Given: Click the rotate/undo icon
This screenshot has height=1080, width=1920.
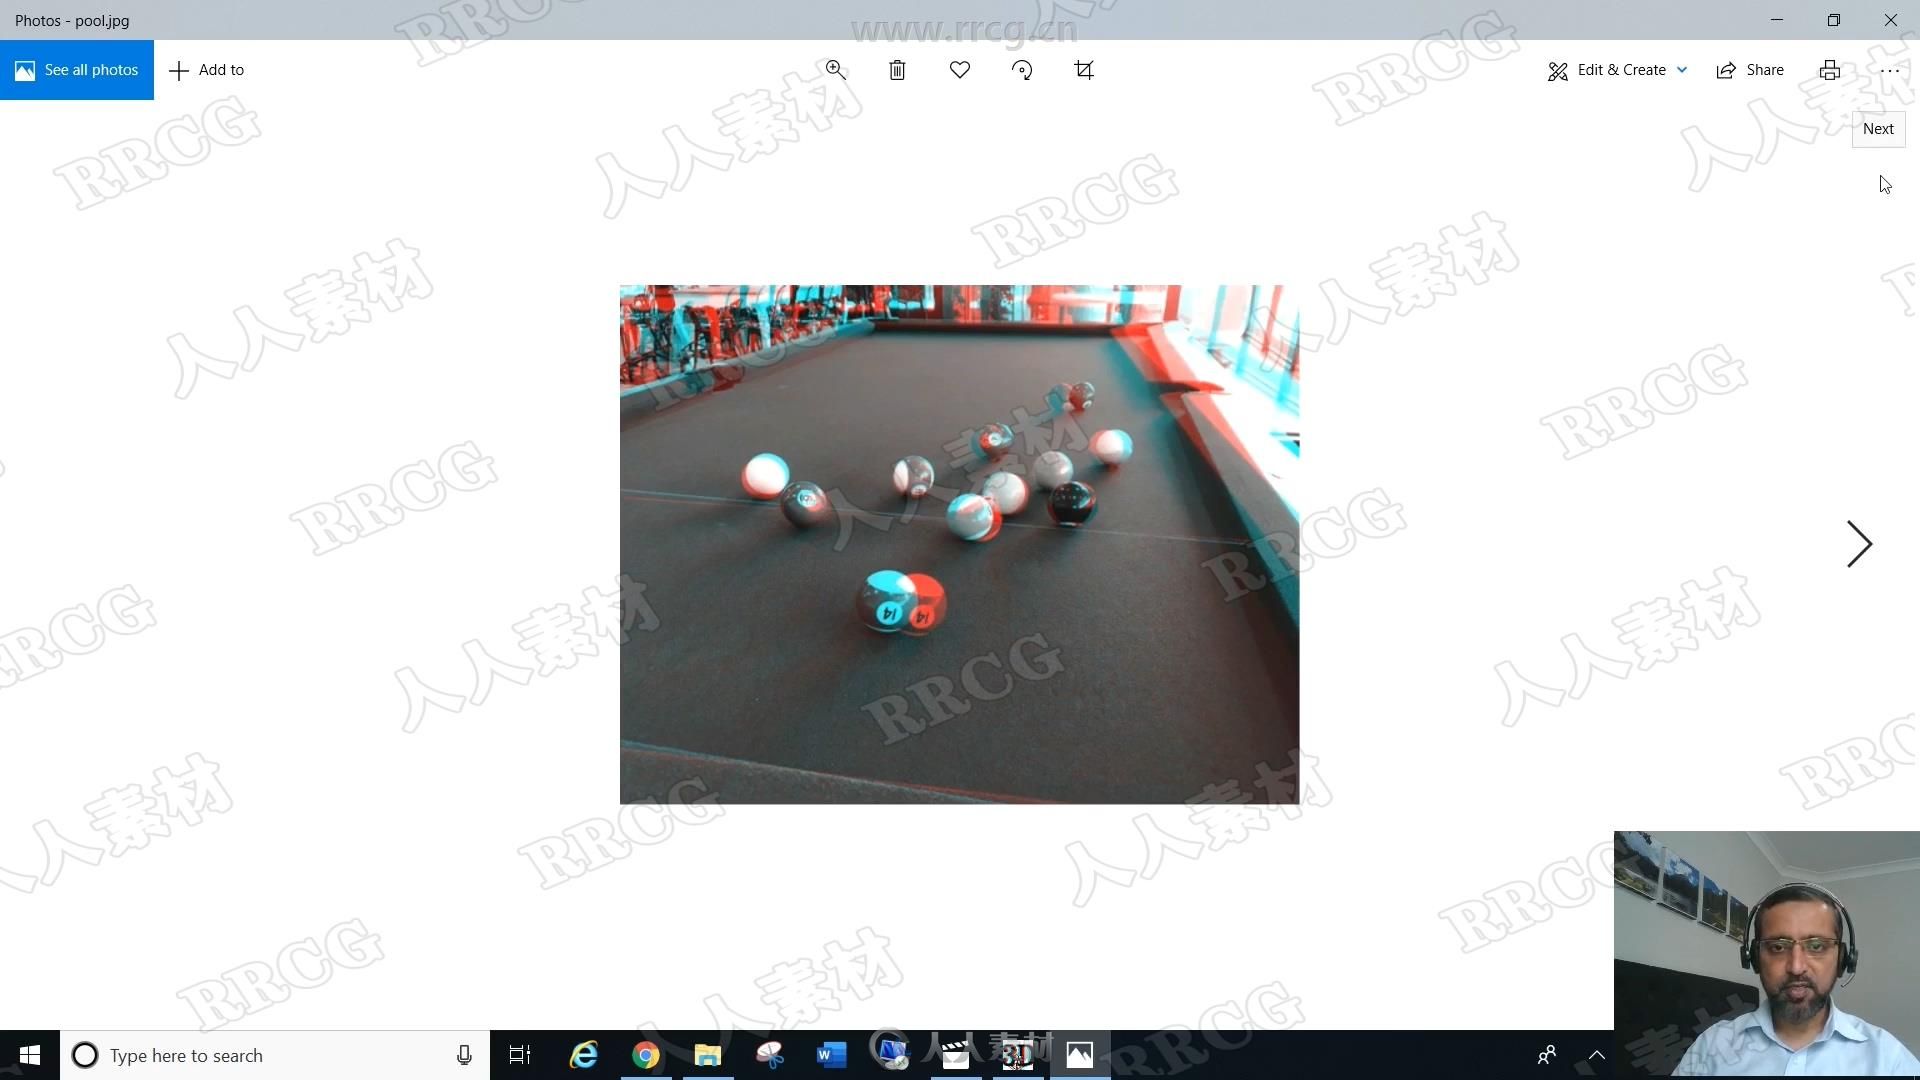Looking at the screenshot, I should point(1021,69).
